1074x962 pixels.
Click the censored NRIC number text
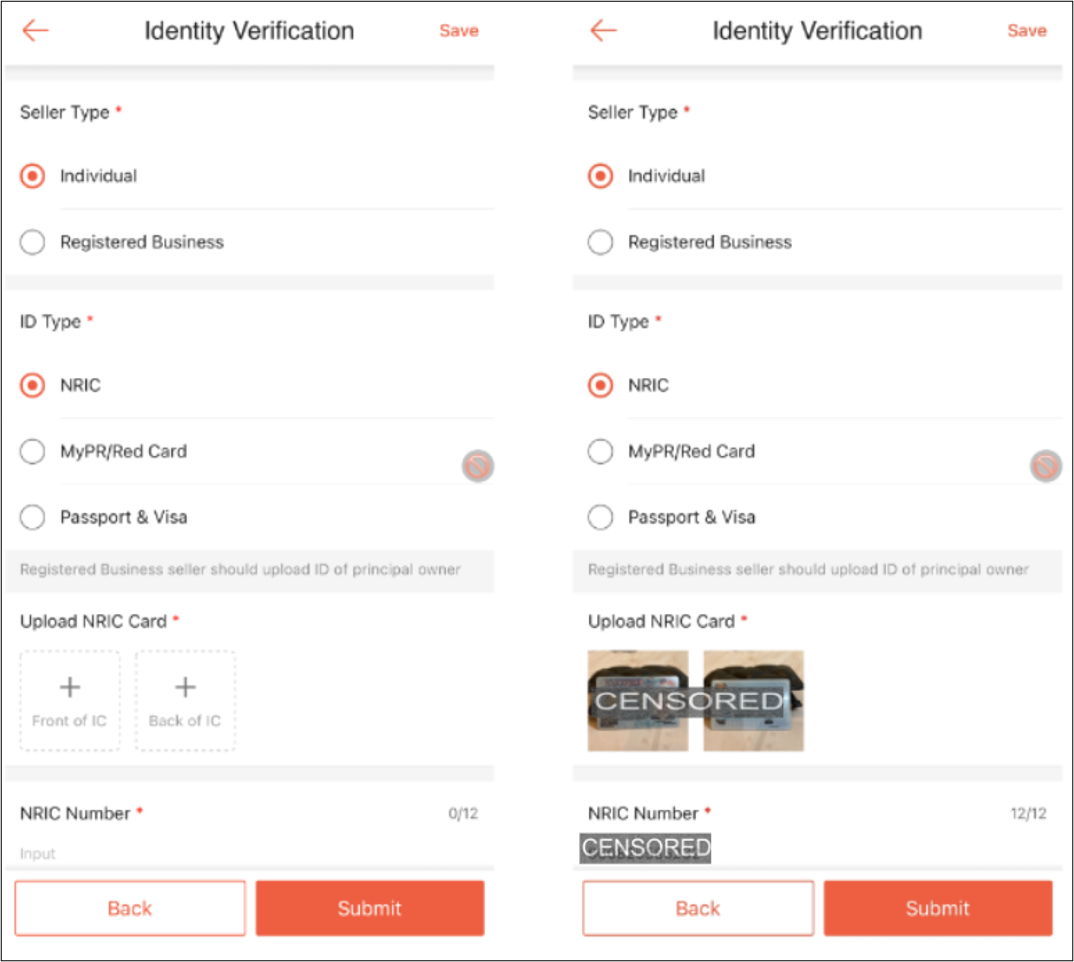pyautogui.click(x=643, y=847)
